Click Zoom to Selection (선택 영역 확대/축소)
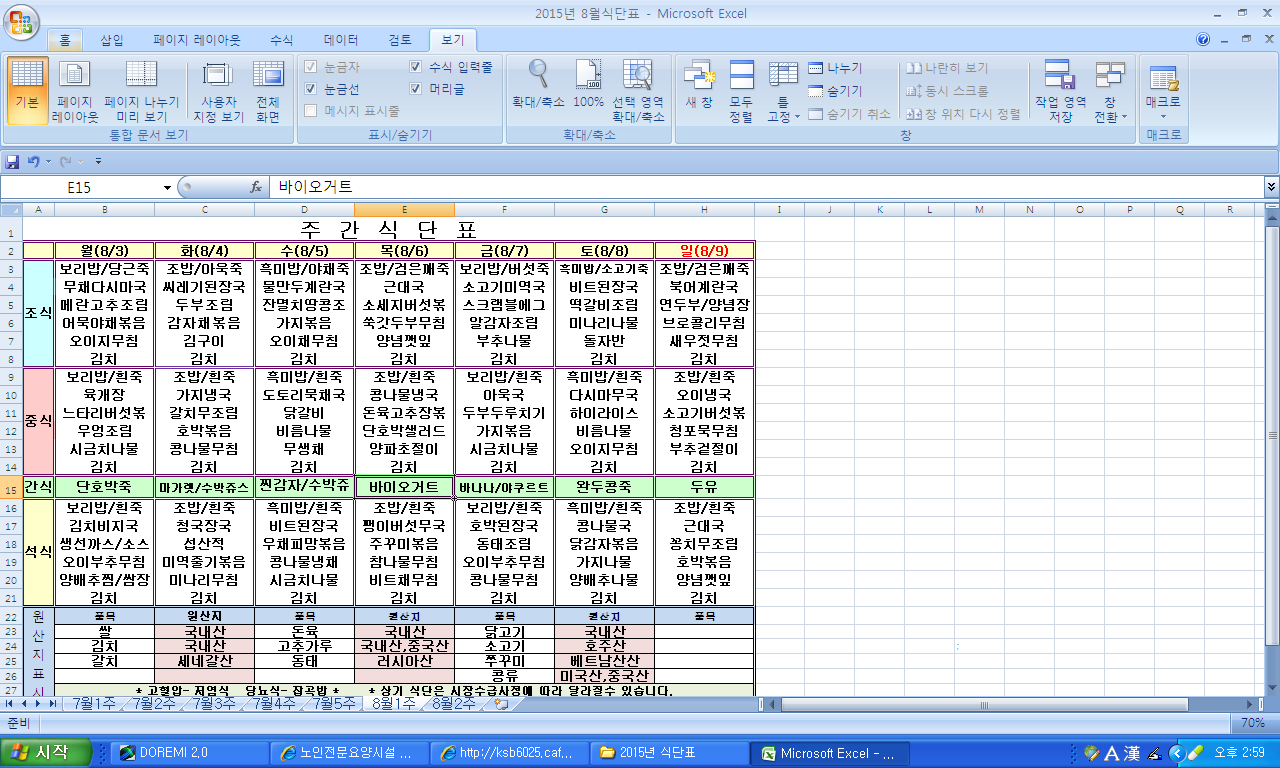 pyautogui.click(x=638, y=88)
